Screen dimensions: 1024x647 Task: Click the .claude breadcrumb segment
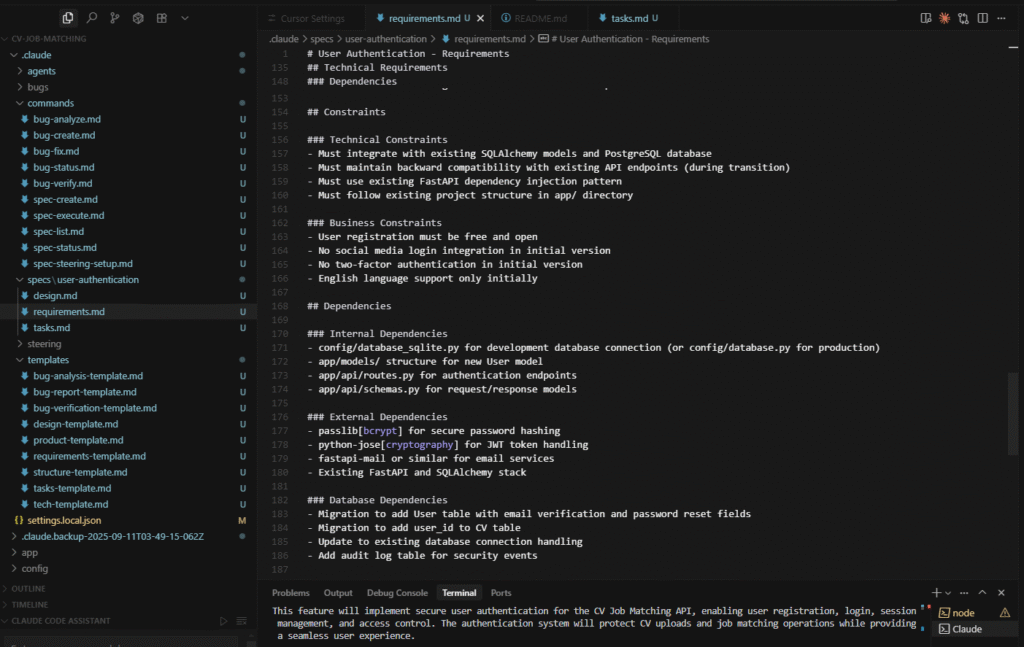click(x=283, y=39)
